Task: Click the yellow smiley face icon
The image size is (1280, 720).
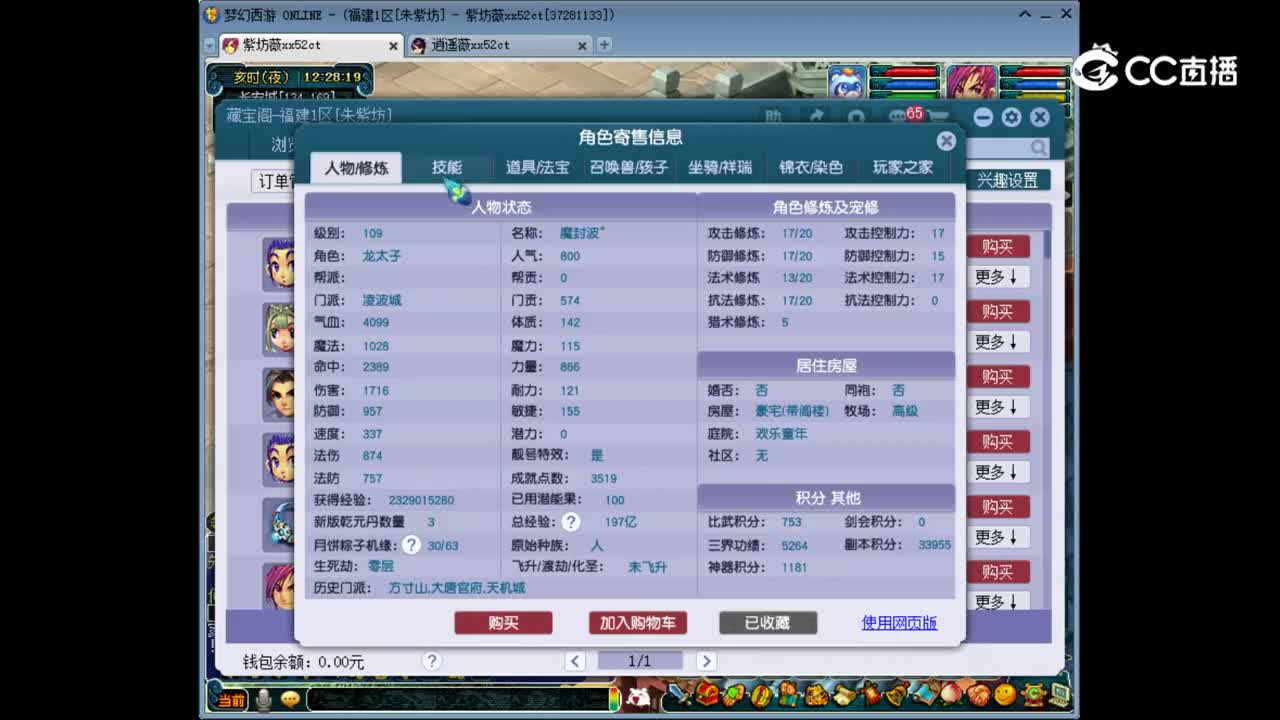Action: click(1005, 693)
